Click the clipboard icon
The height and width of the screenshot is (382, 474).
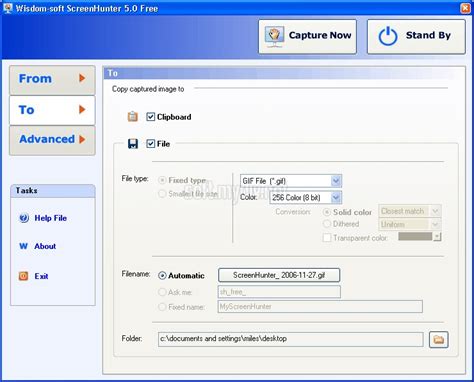[133, 117]
